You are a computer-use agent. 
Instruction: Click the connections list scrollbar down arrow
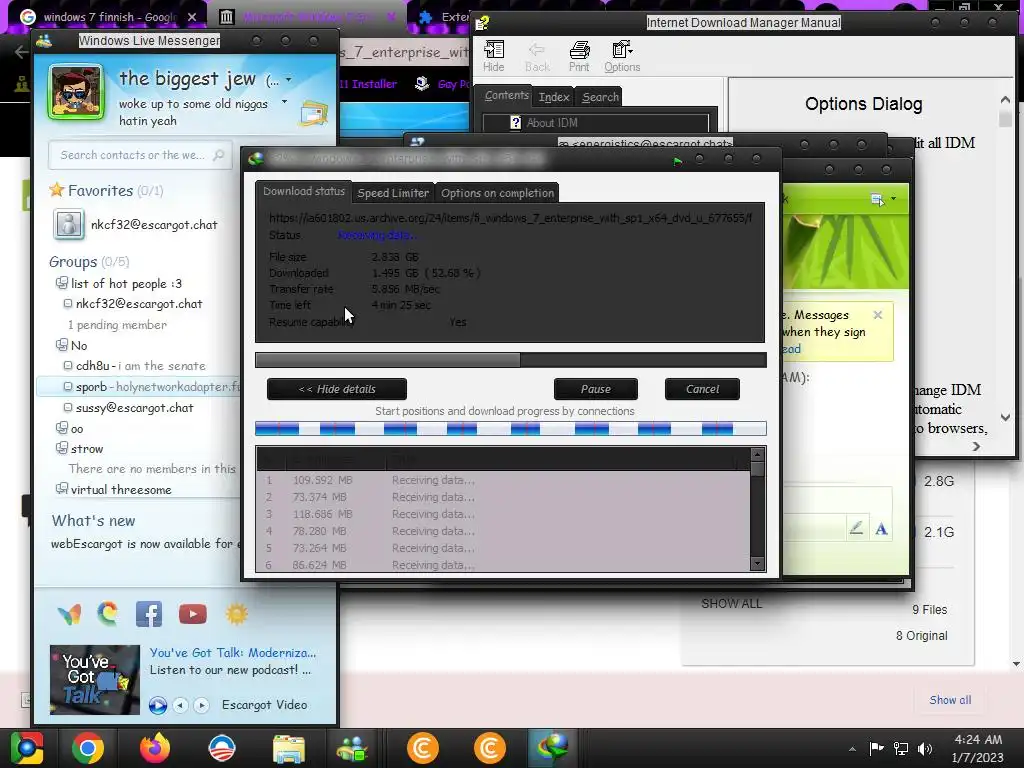758,563
